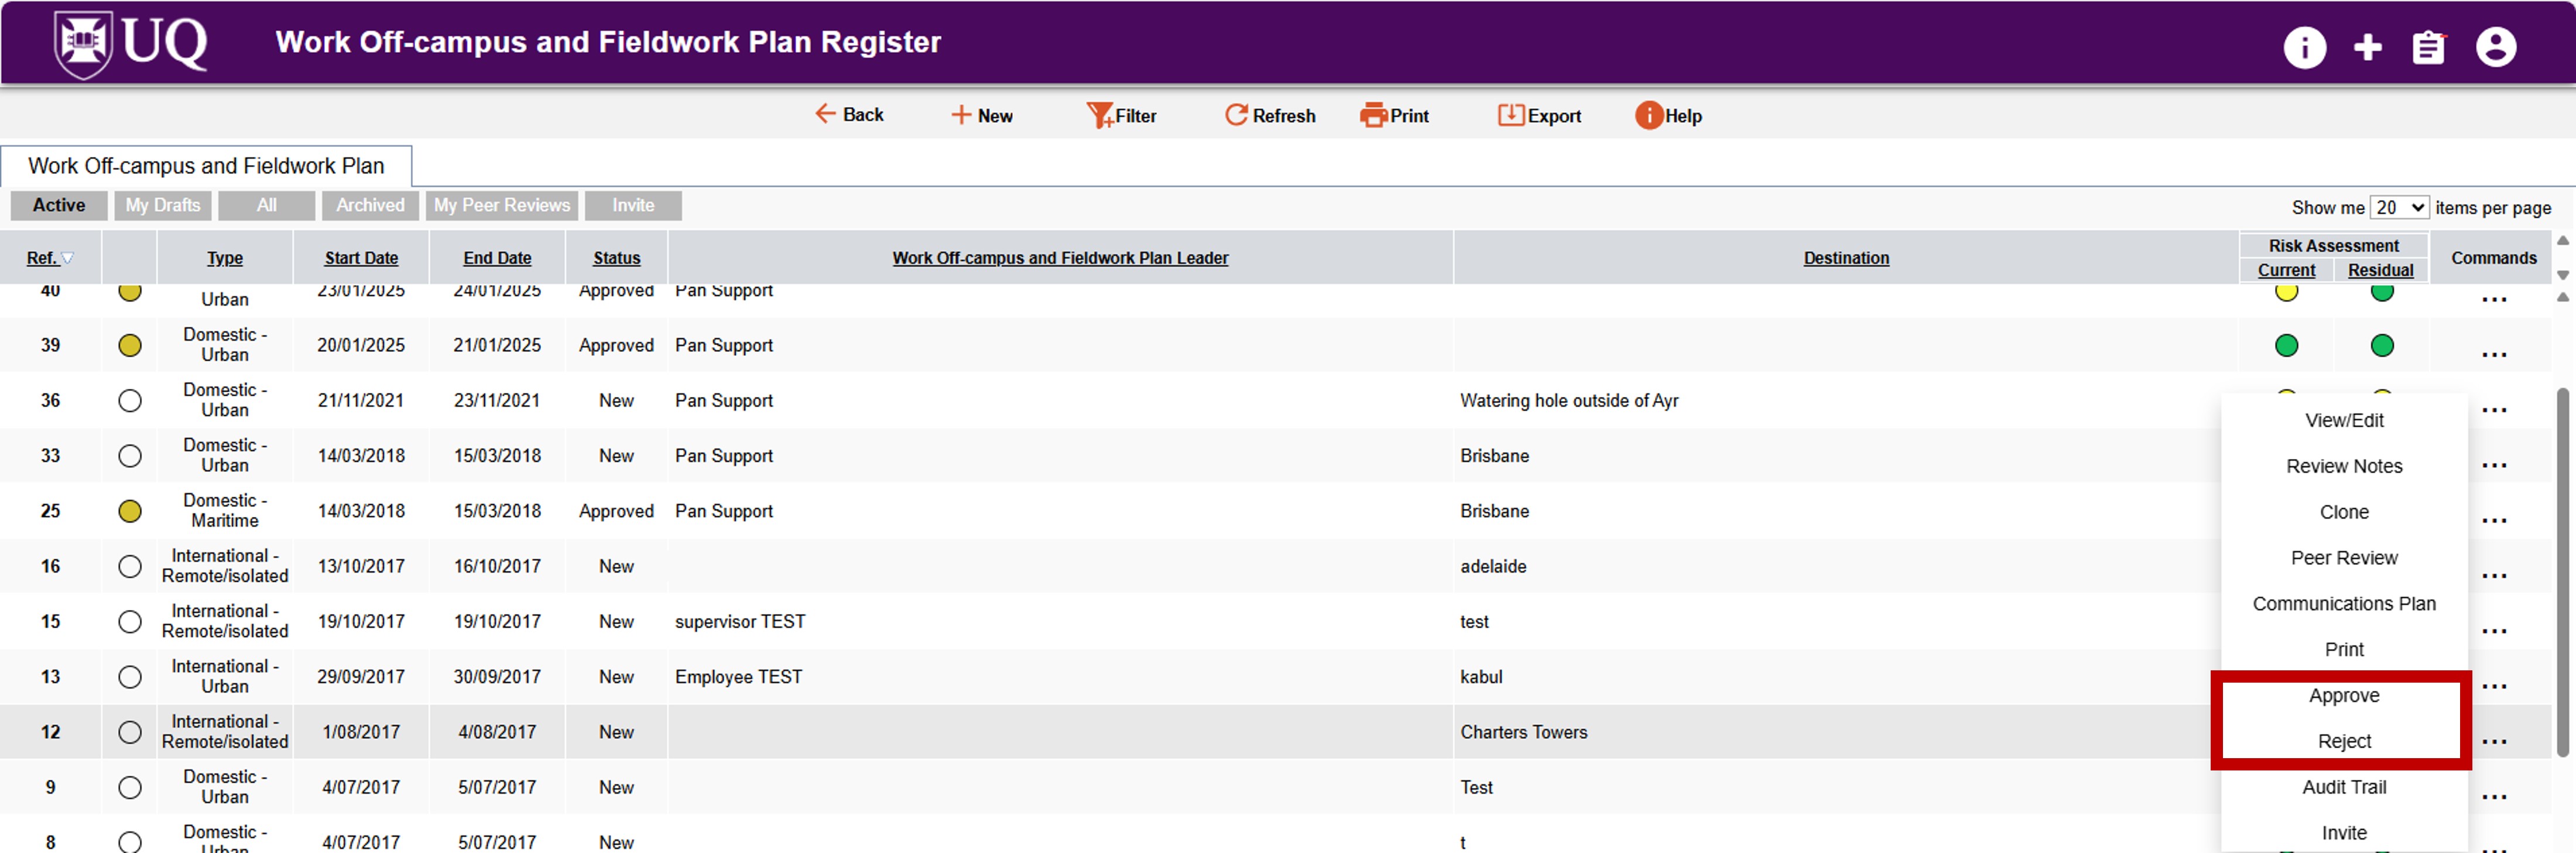The image size is (2576, 853).
Task: Sort by Current risk assessment
Action: pyautogui.click(x=2286, y=270)
